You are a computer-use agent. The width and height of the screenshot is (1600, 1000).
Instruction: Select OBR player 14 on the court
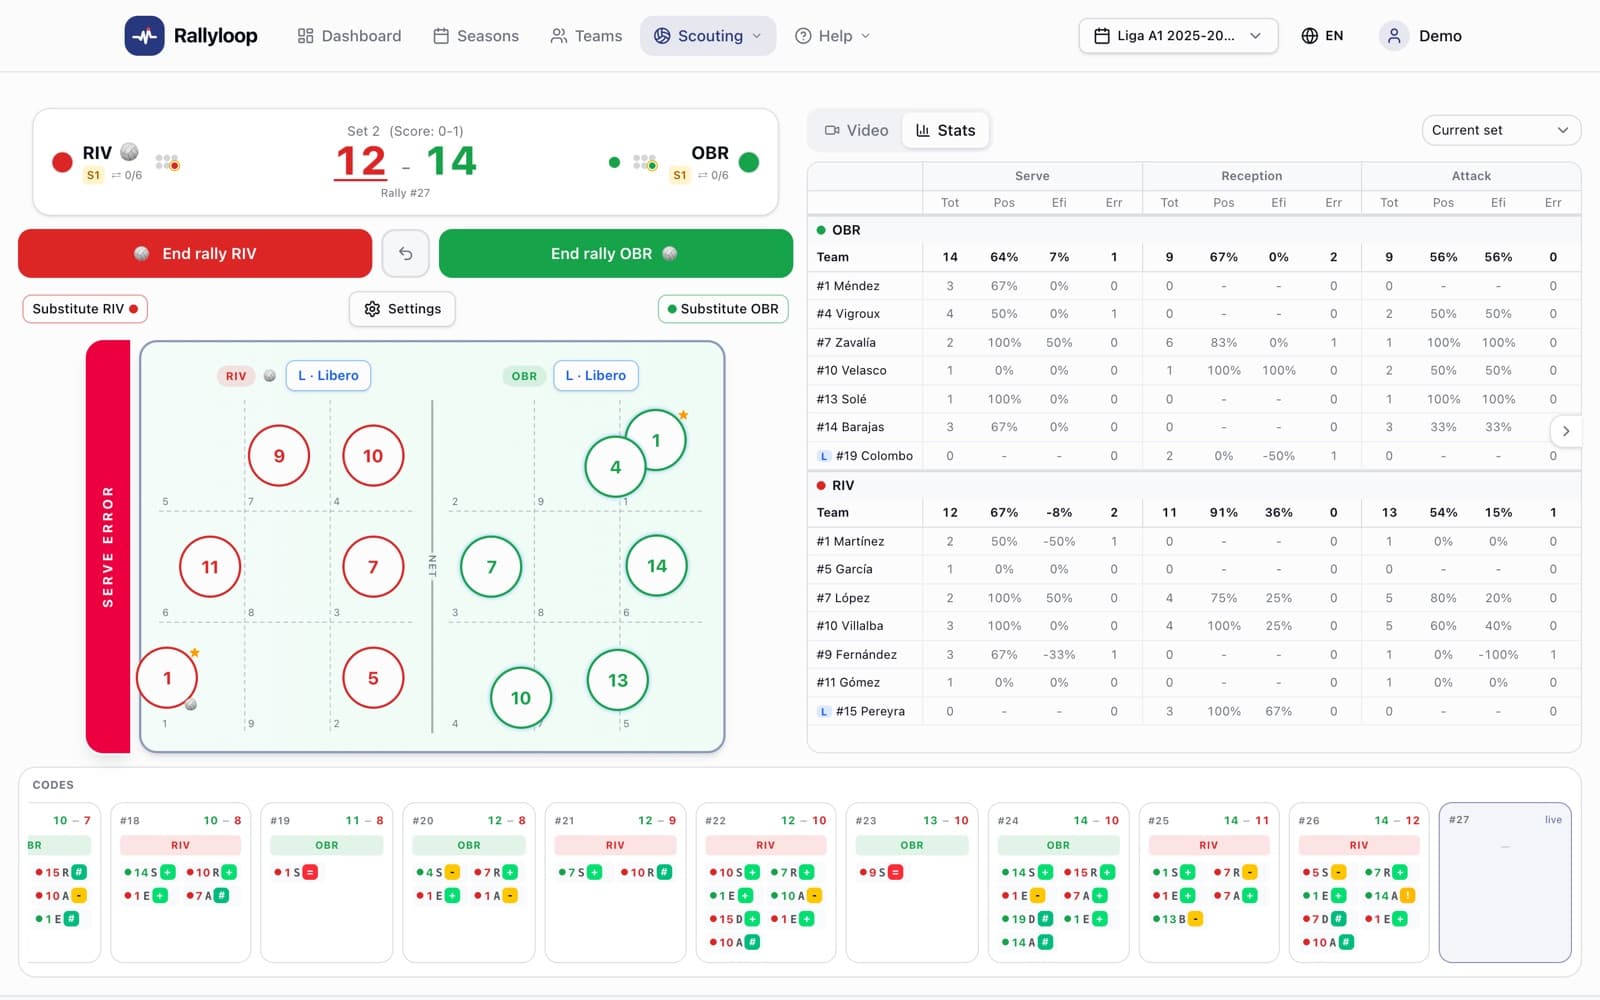click(656, 566)
